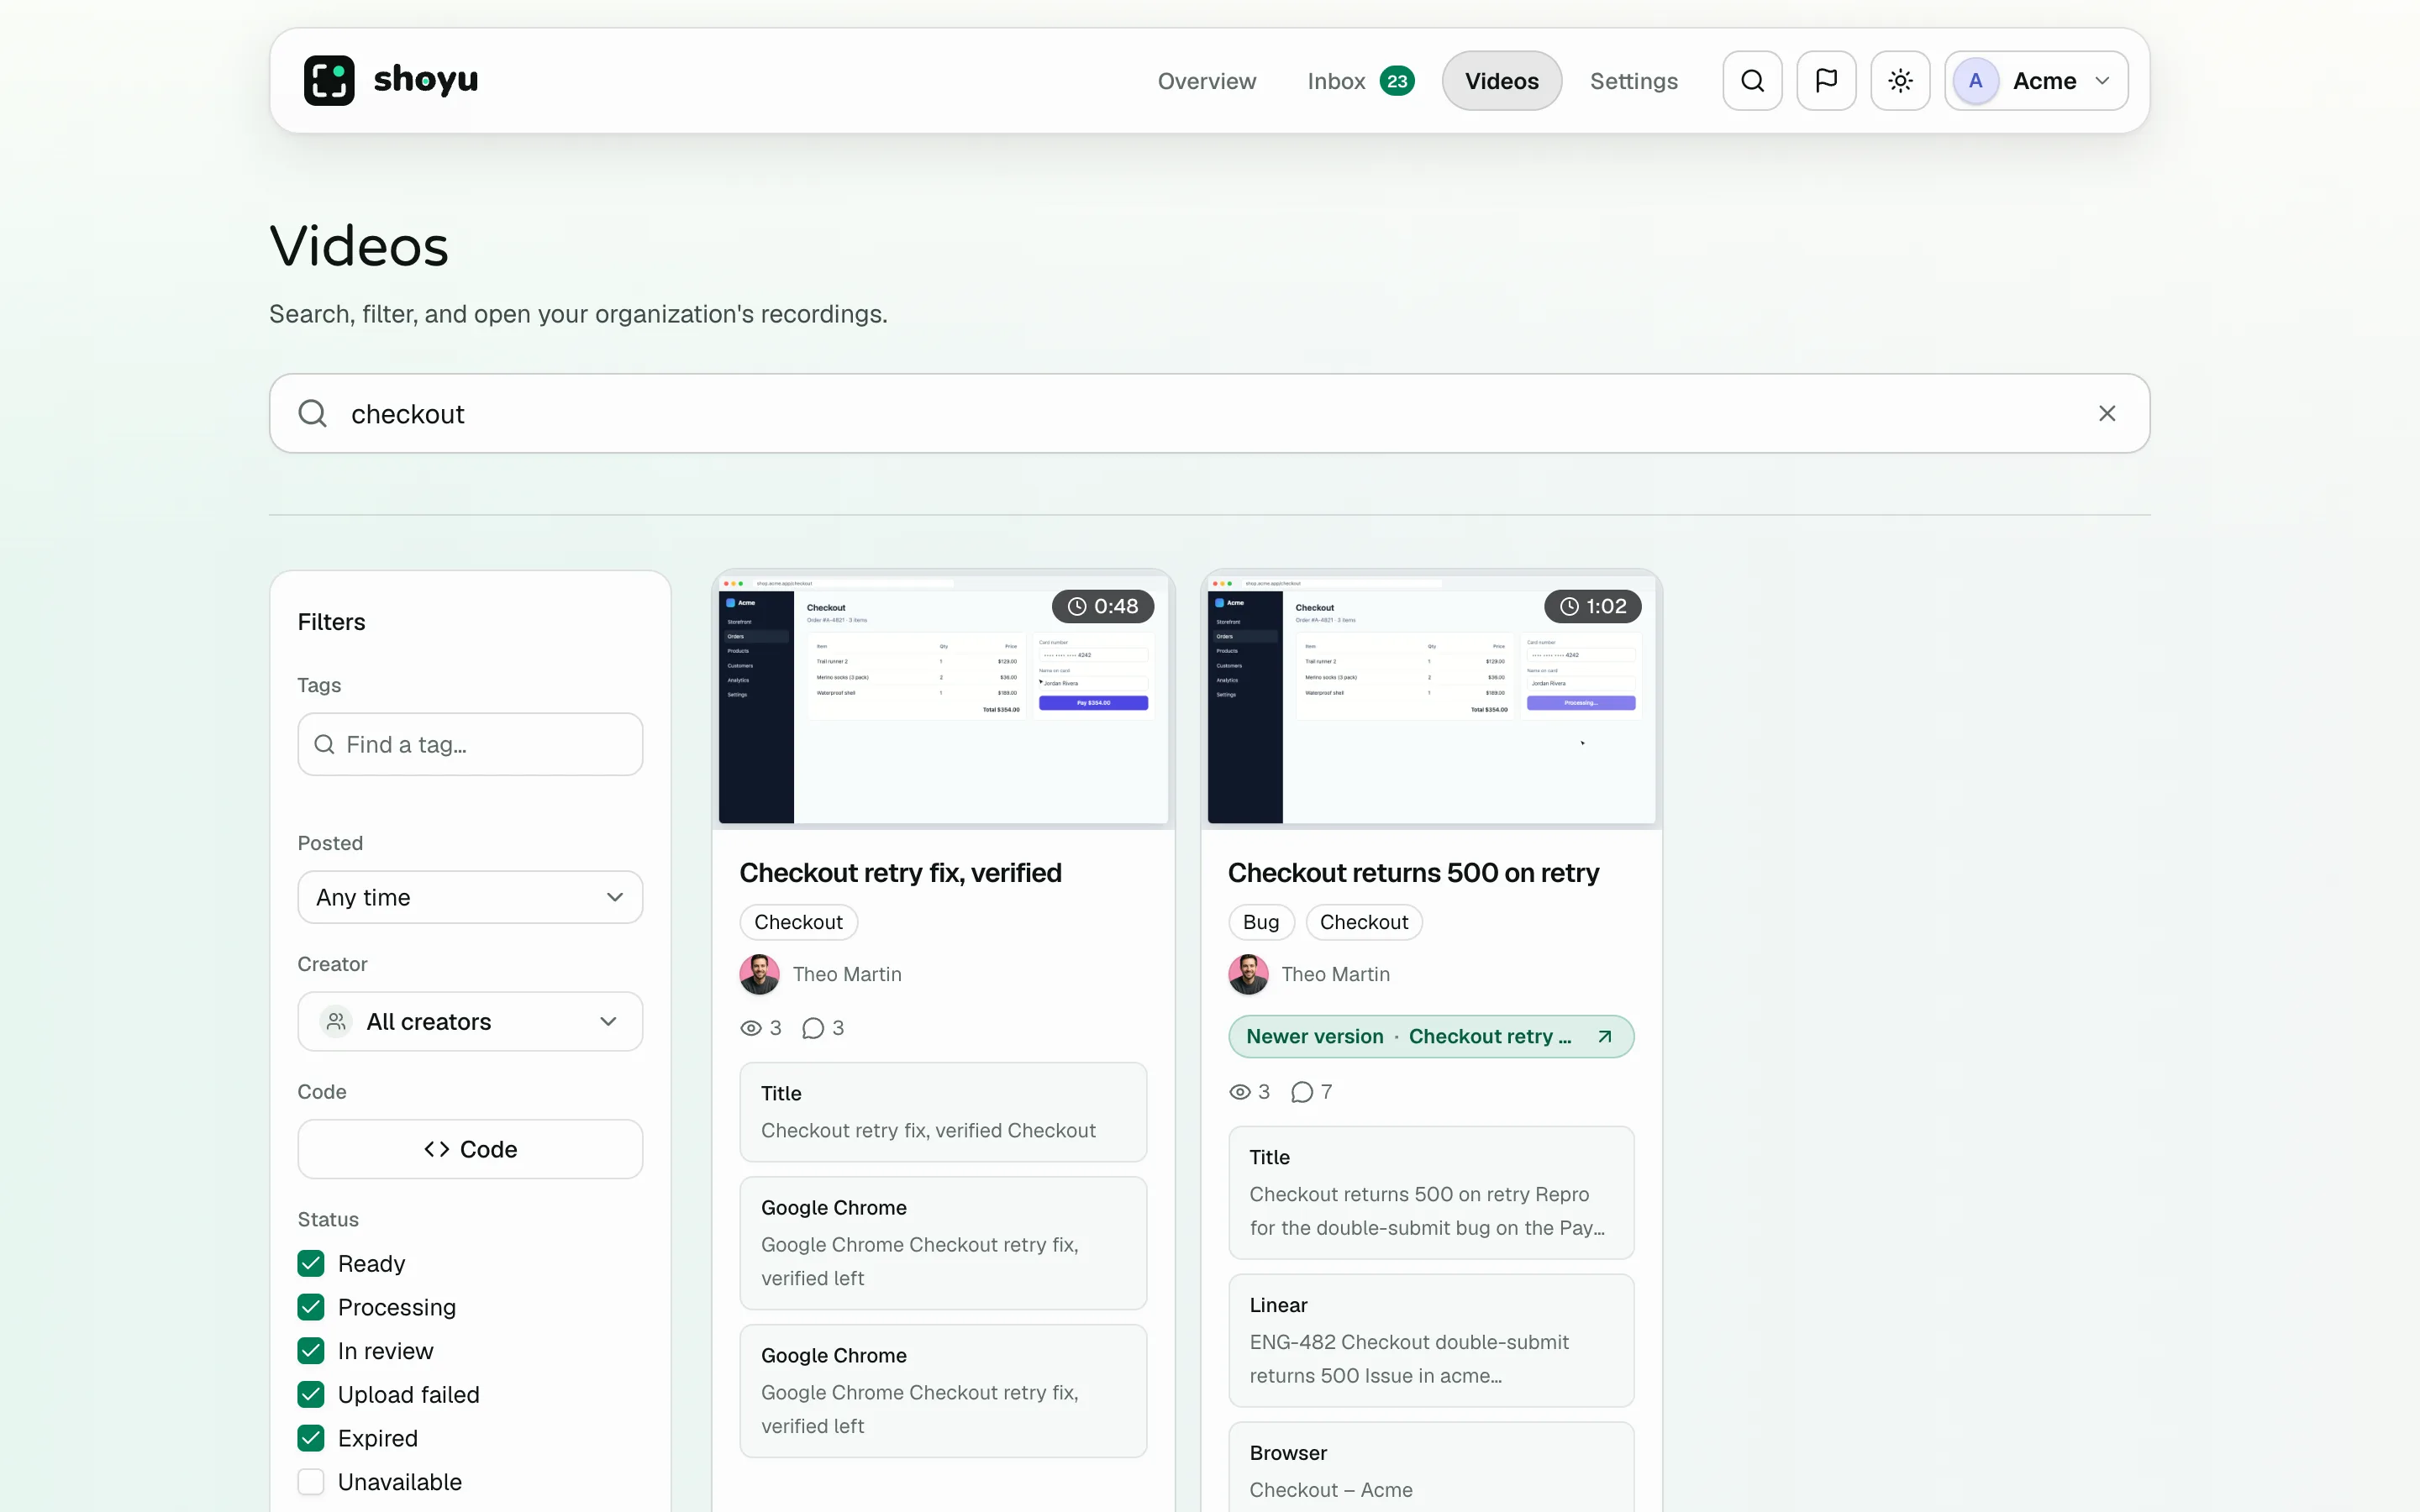The width and height of the screenshot is (2420, 1512).
Task: Open newer version arrow icon
Action: [1604, 1037]
